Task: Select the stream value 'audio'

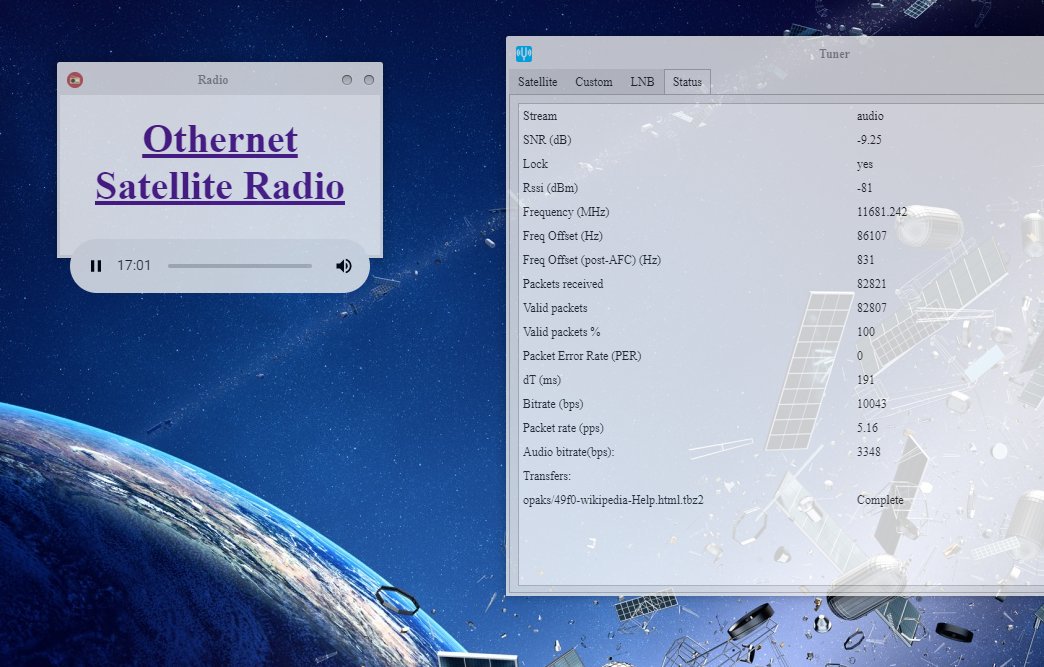Action: tap(870, 116)
